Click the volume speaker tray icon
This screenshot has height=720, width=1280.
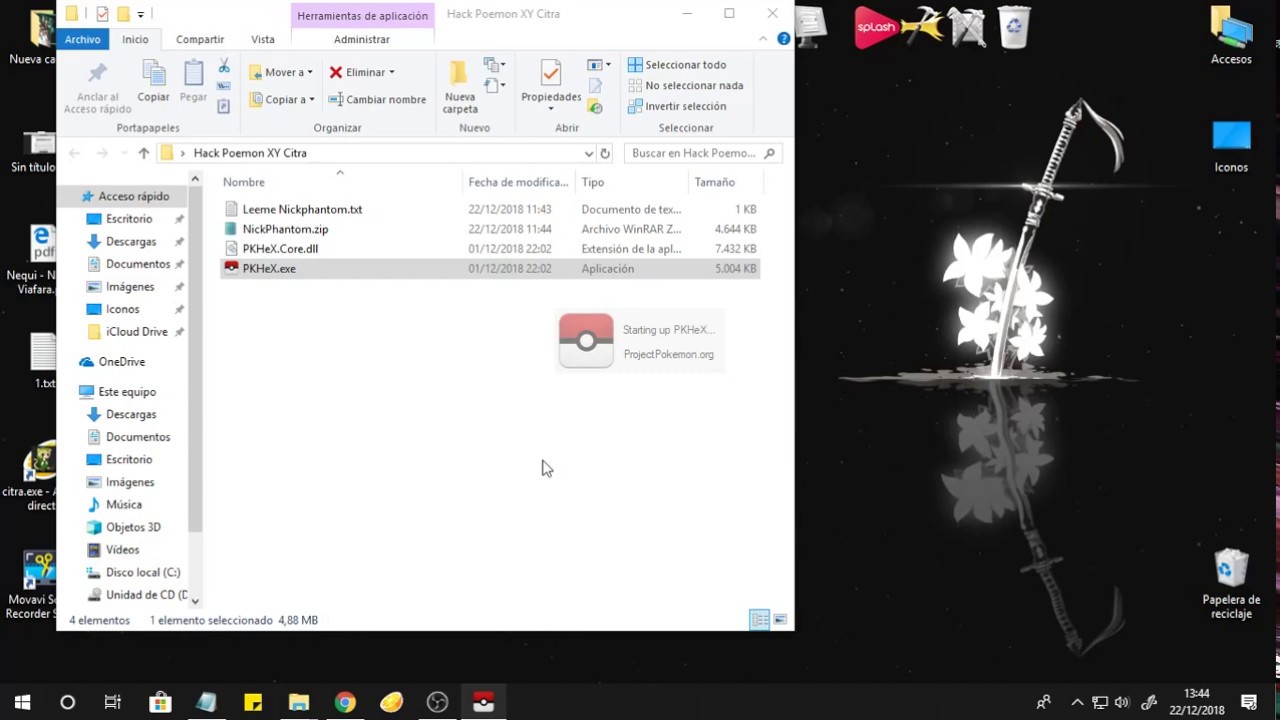(1122, 703)
